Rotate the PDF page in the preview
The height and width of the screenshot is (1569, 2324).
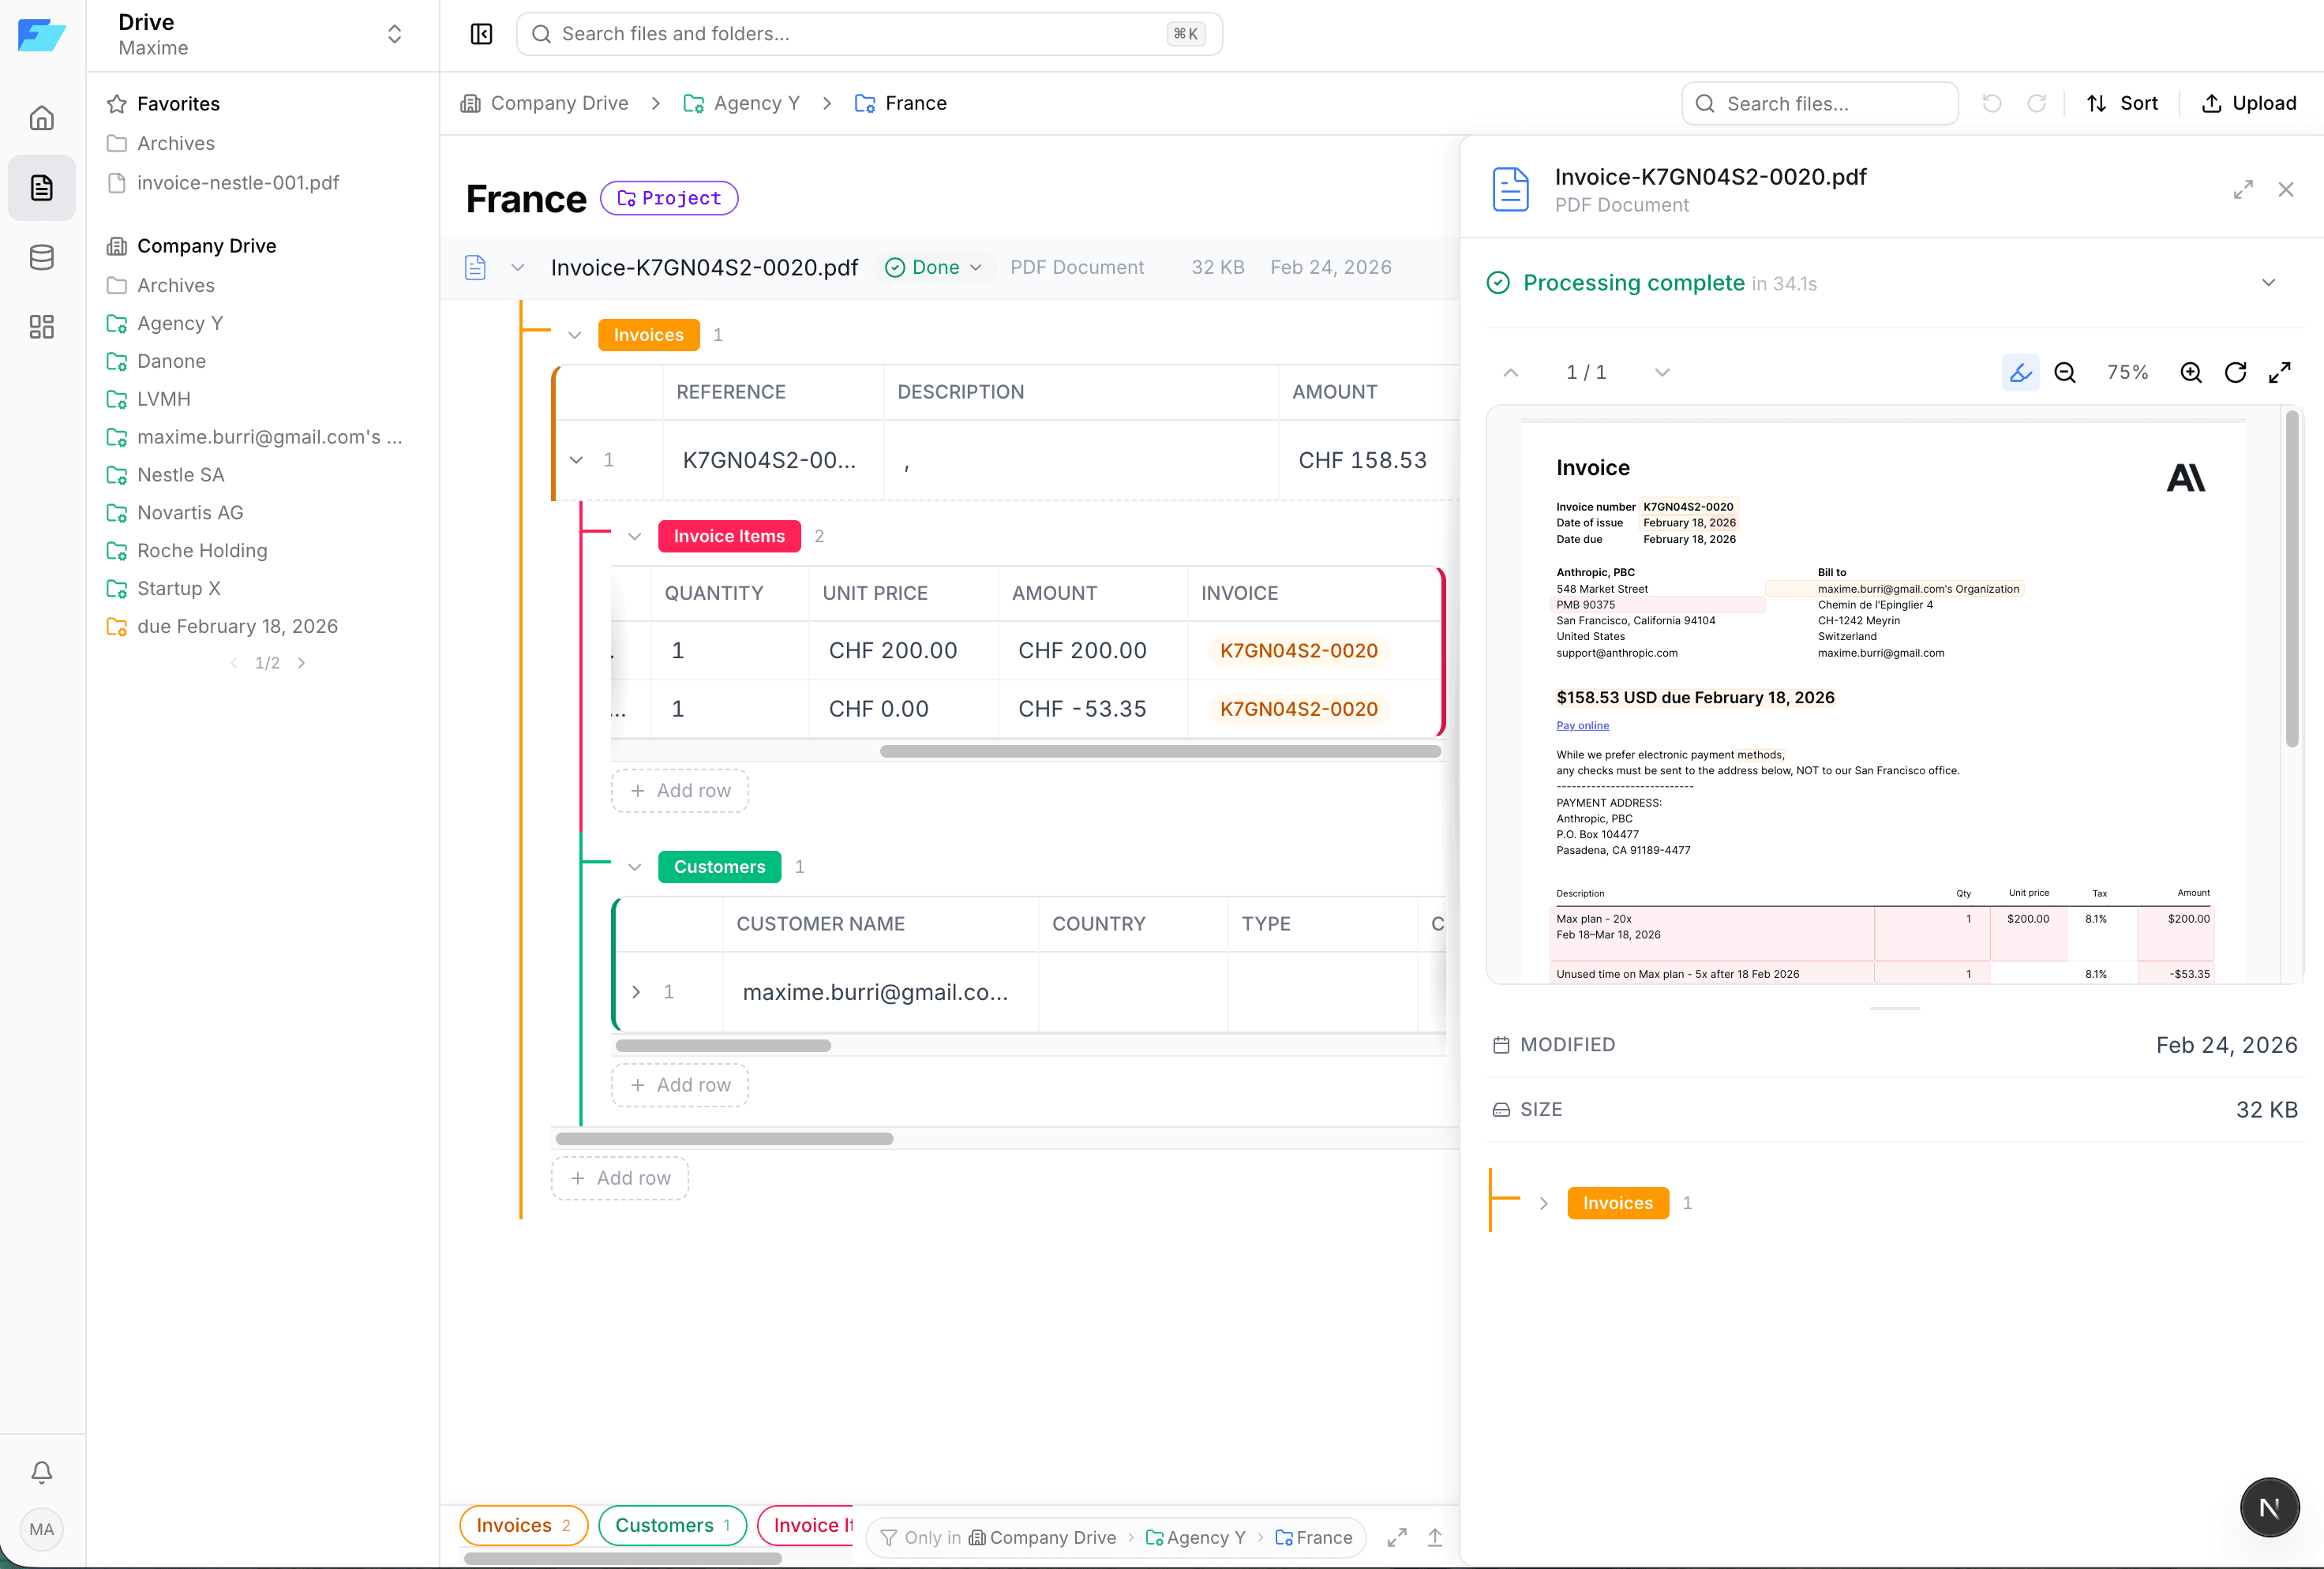pyautogui.click(x=2237, y=372)
